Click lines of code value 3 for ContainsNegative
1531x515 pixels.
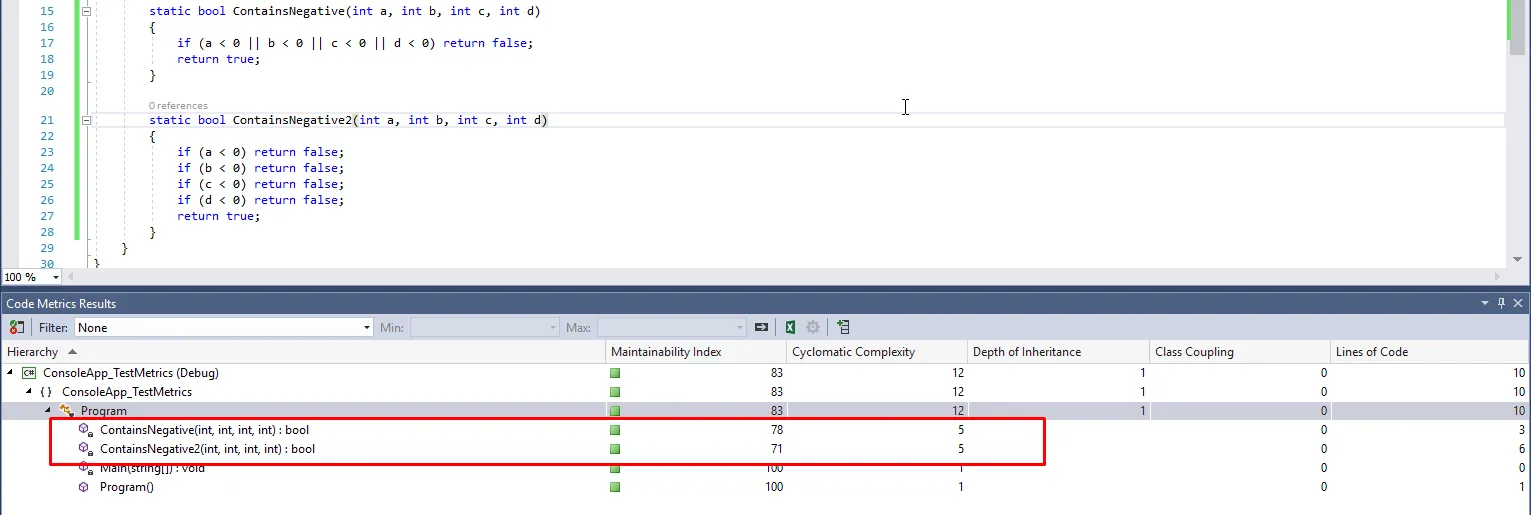pos(1521,430)
